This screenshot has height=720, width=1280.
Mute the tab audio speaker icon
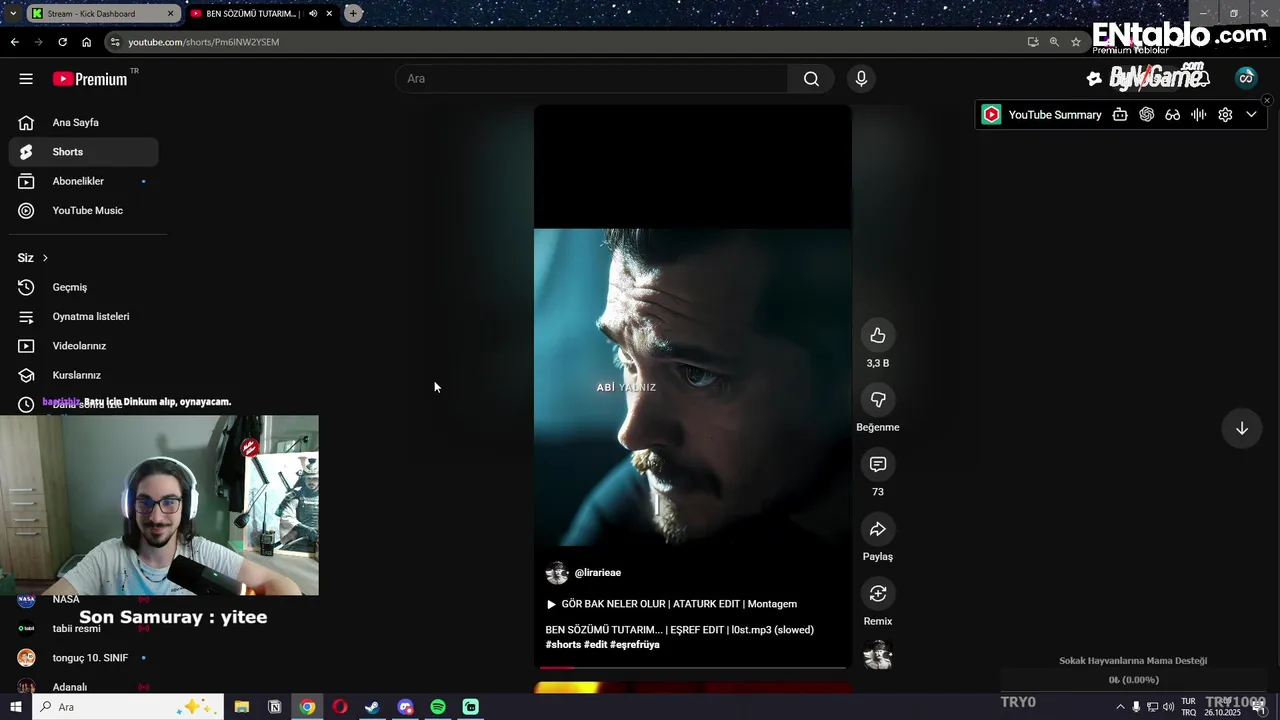(x=313, y=14)
